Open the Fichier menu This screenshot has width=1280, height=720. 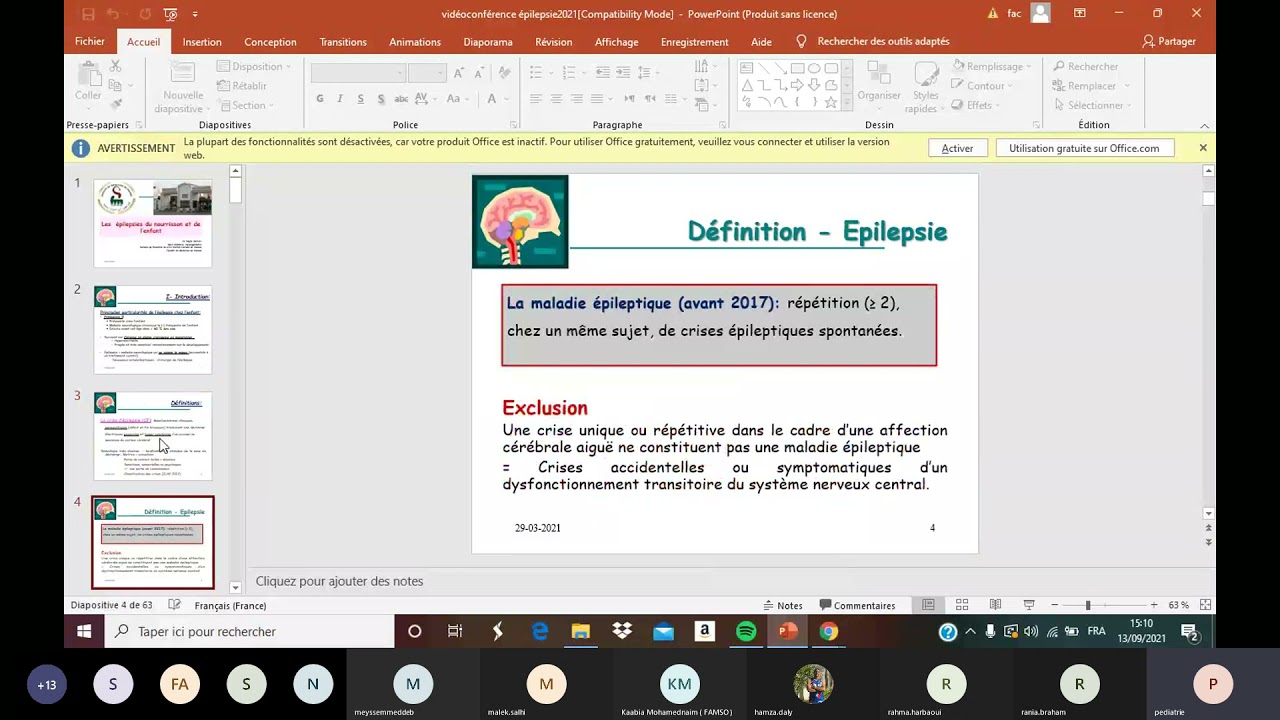coord(90,42)
